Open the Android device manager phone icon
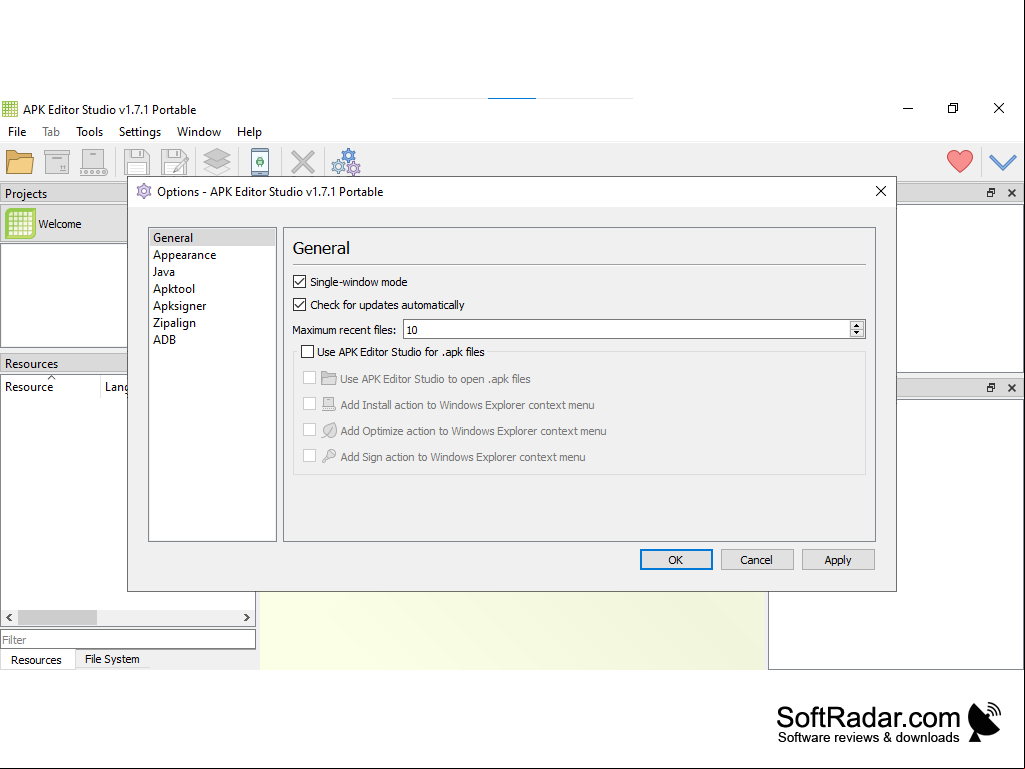Image resolution: width=1025 pixels, height=769 pixels. (260, 162)
